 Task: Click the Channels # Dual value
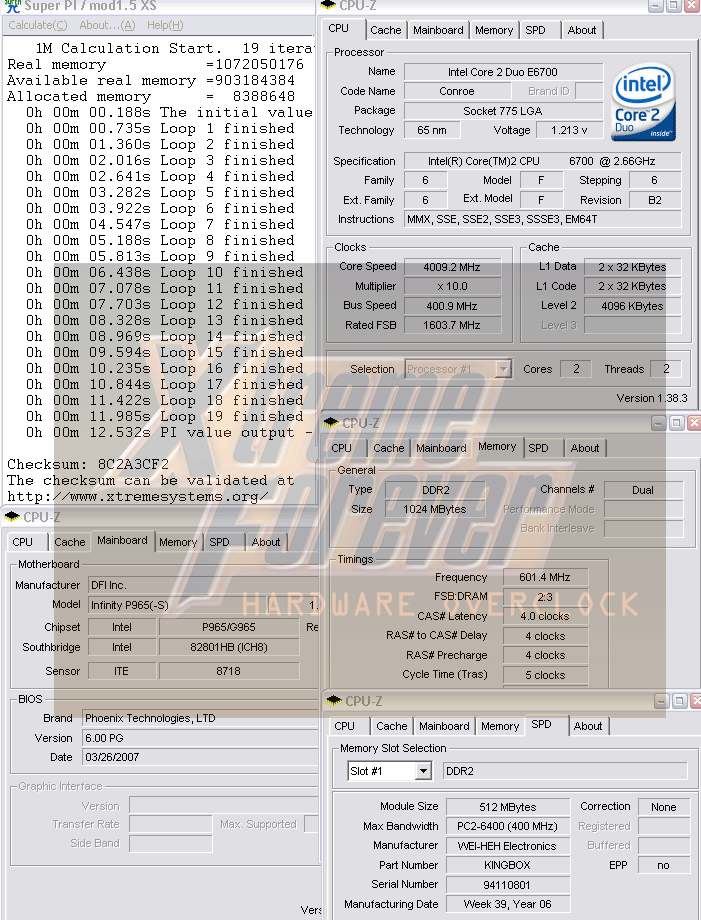(x=643, y=490)
